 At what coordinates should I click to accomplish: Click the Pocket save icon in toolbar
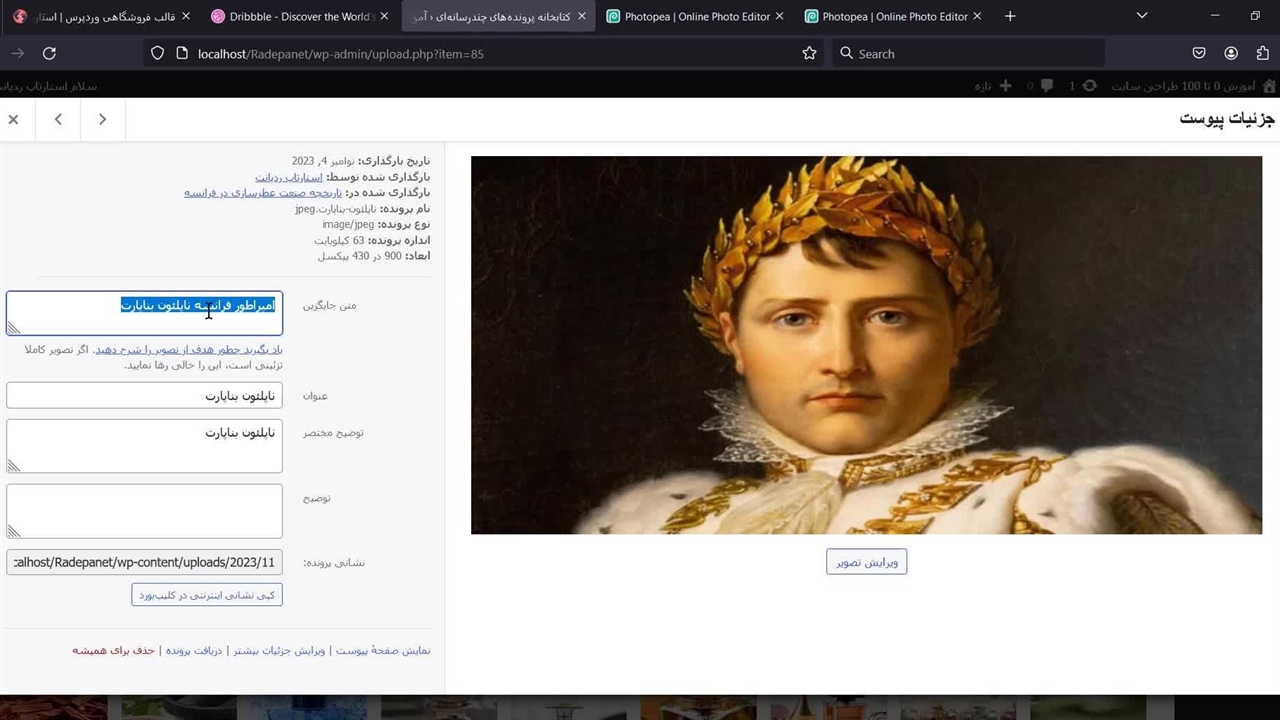pos(1199,53)
